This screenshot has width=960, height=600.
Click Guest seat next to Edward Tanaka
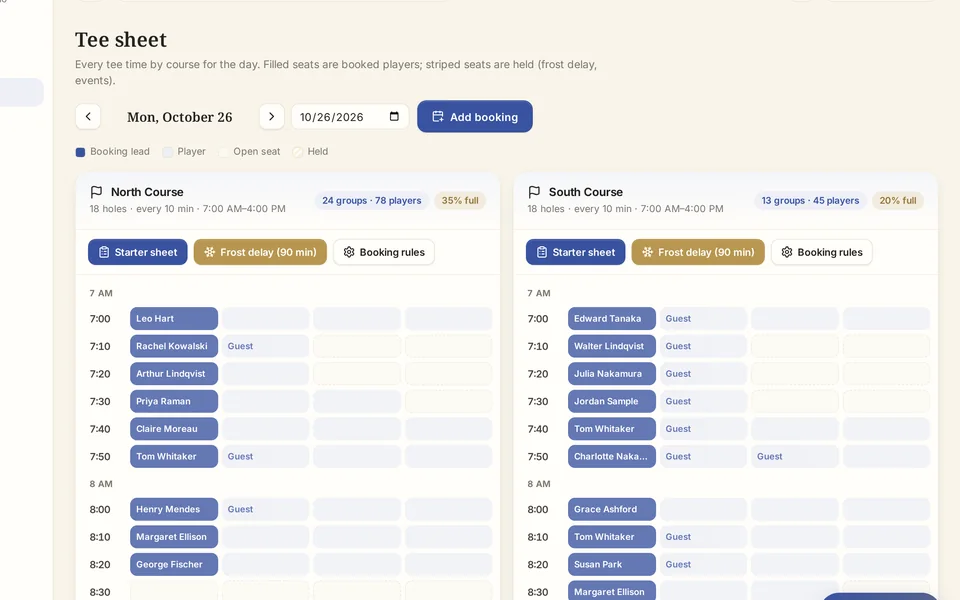703,318
